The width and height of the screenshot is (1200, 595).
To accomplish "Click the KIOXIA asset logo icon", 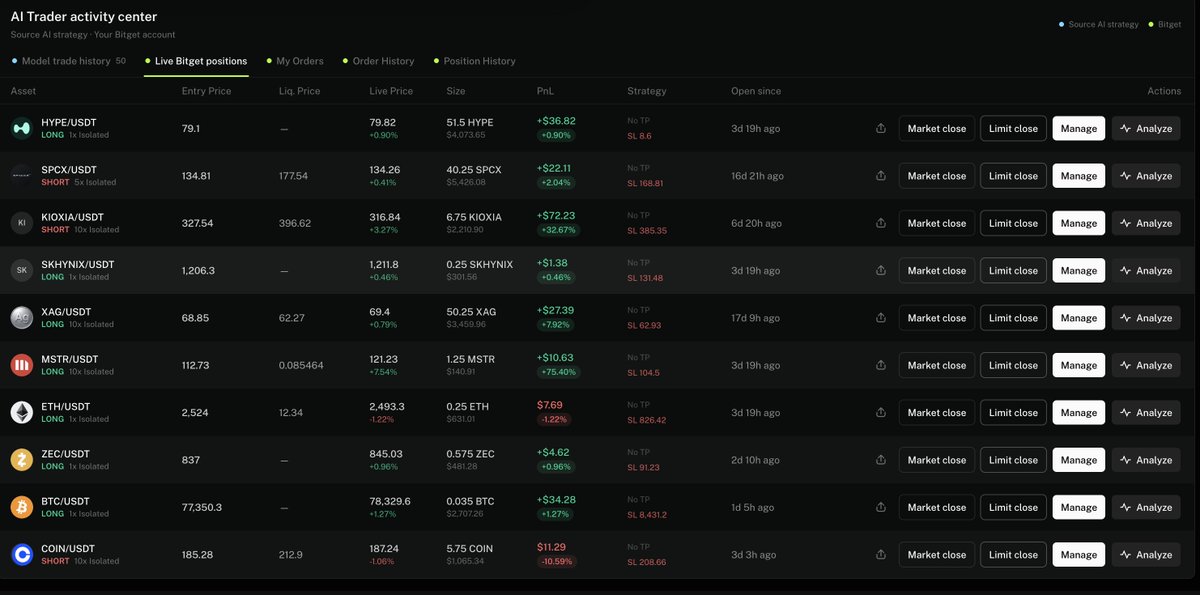I will 21,223.
